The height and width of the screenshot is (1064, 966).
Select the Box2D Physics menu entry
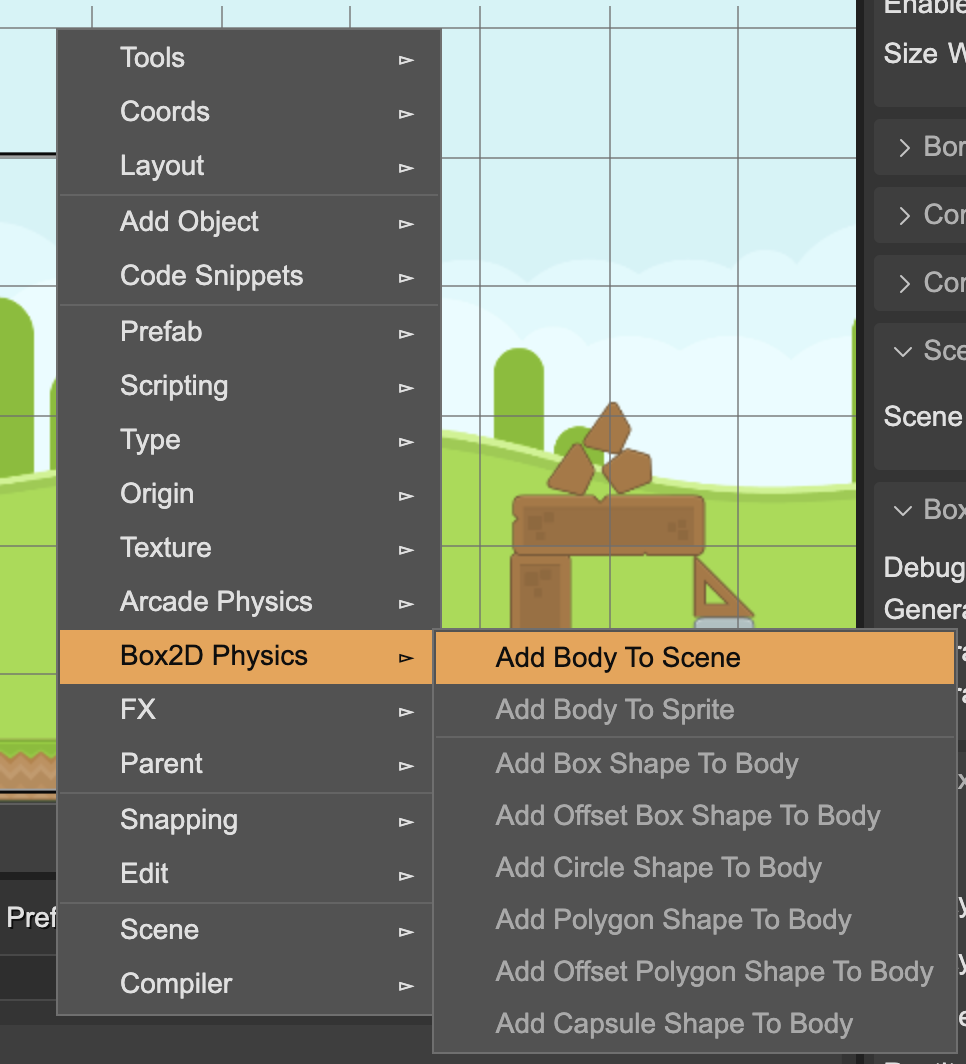(x=246, y=657)
